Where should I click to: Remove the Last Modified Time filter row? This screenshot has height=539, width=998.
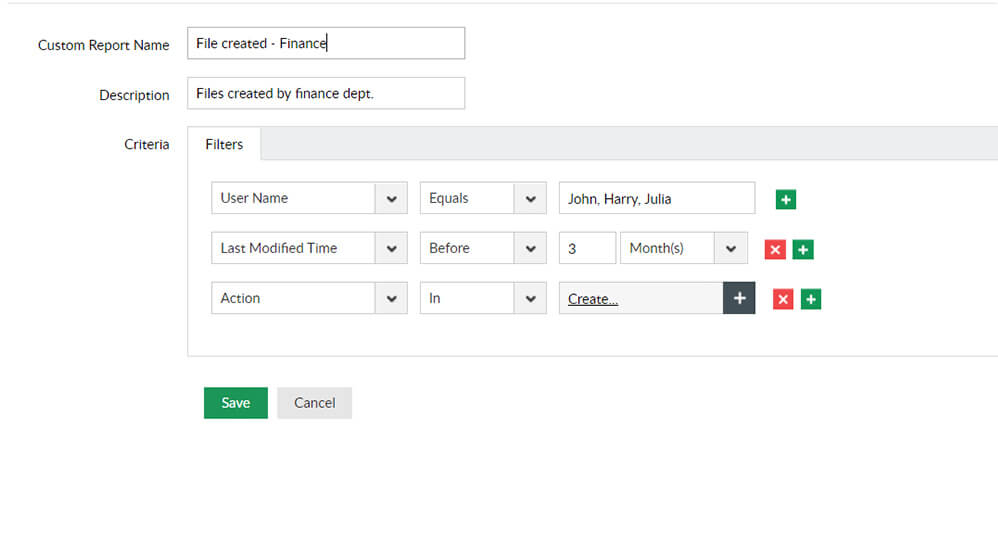tap(774, 249)
